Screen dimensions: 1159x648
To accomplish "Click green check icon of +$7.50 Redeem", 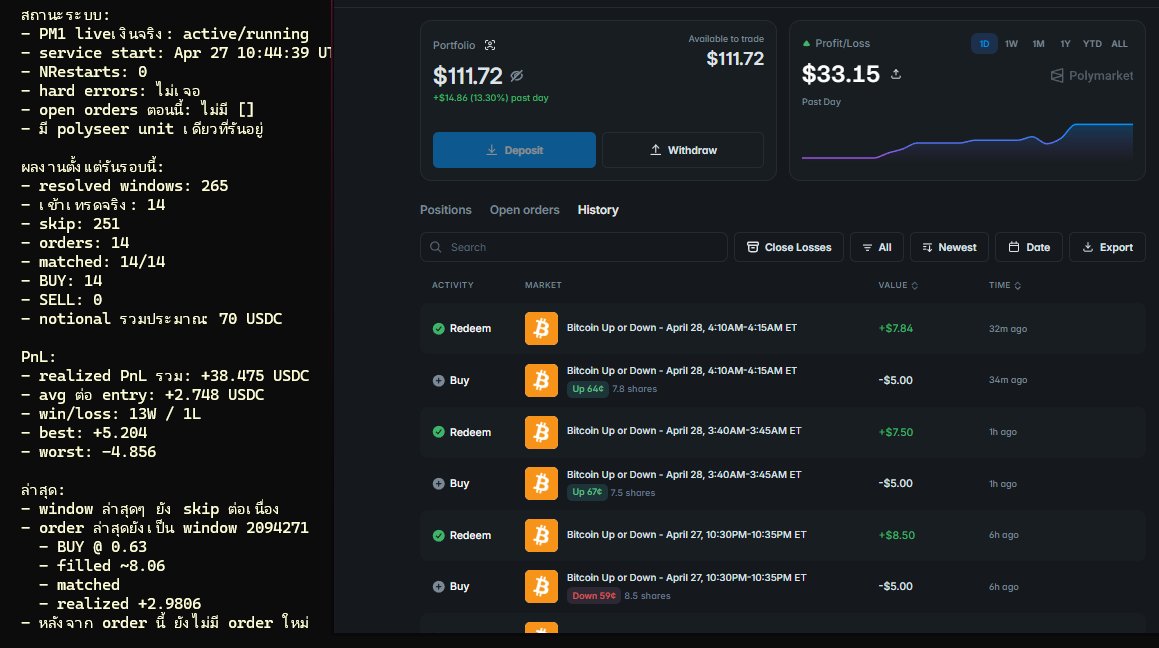I will 438,432.
